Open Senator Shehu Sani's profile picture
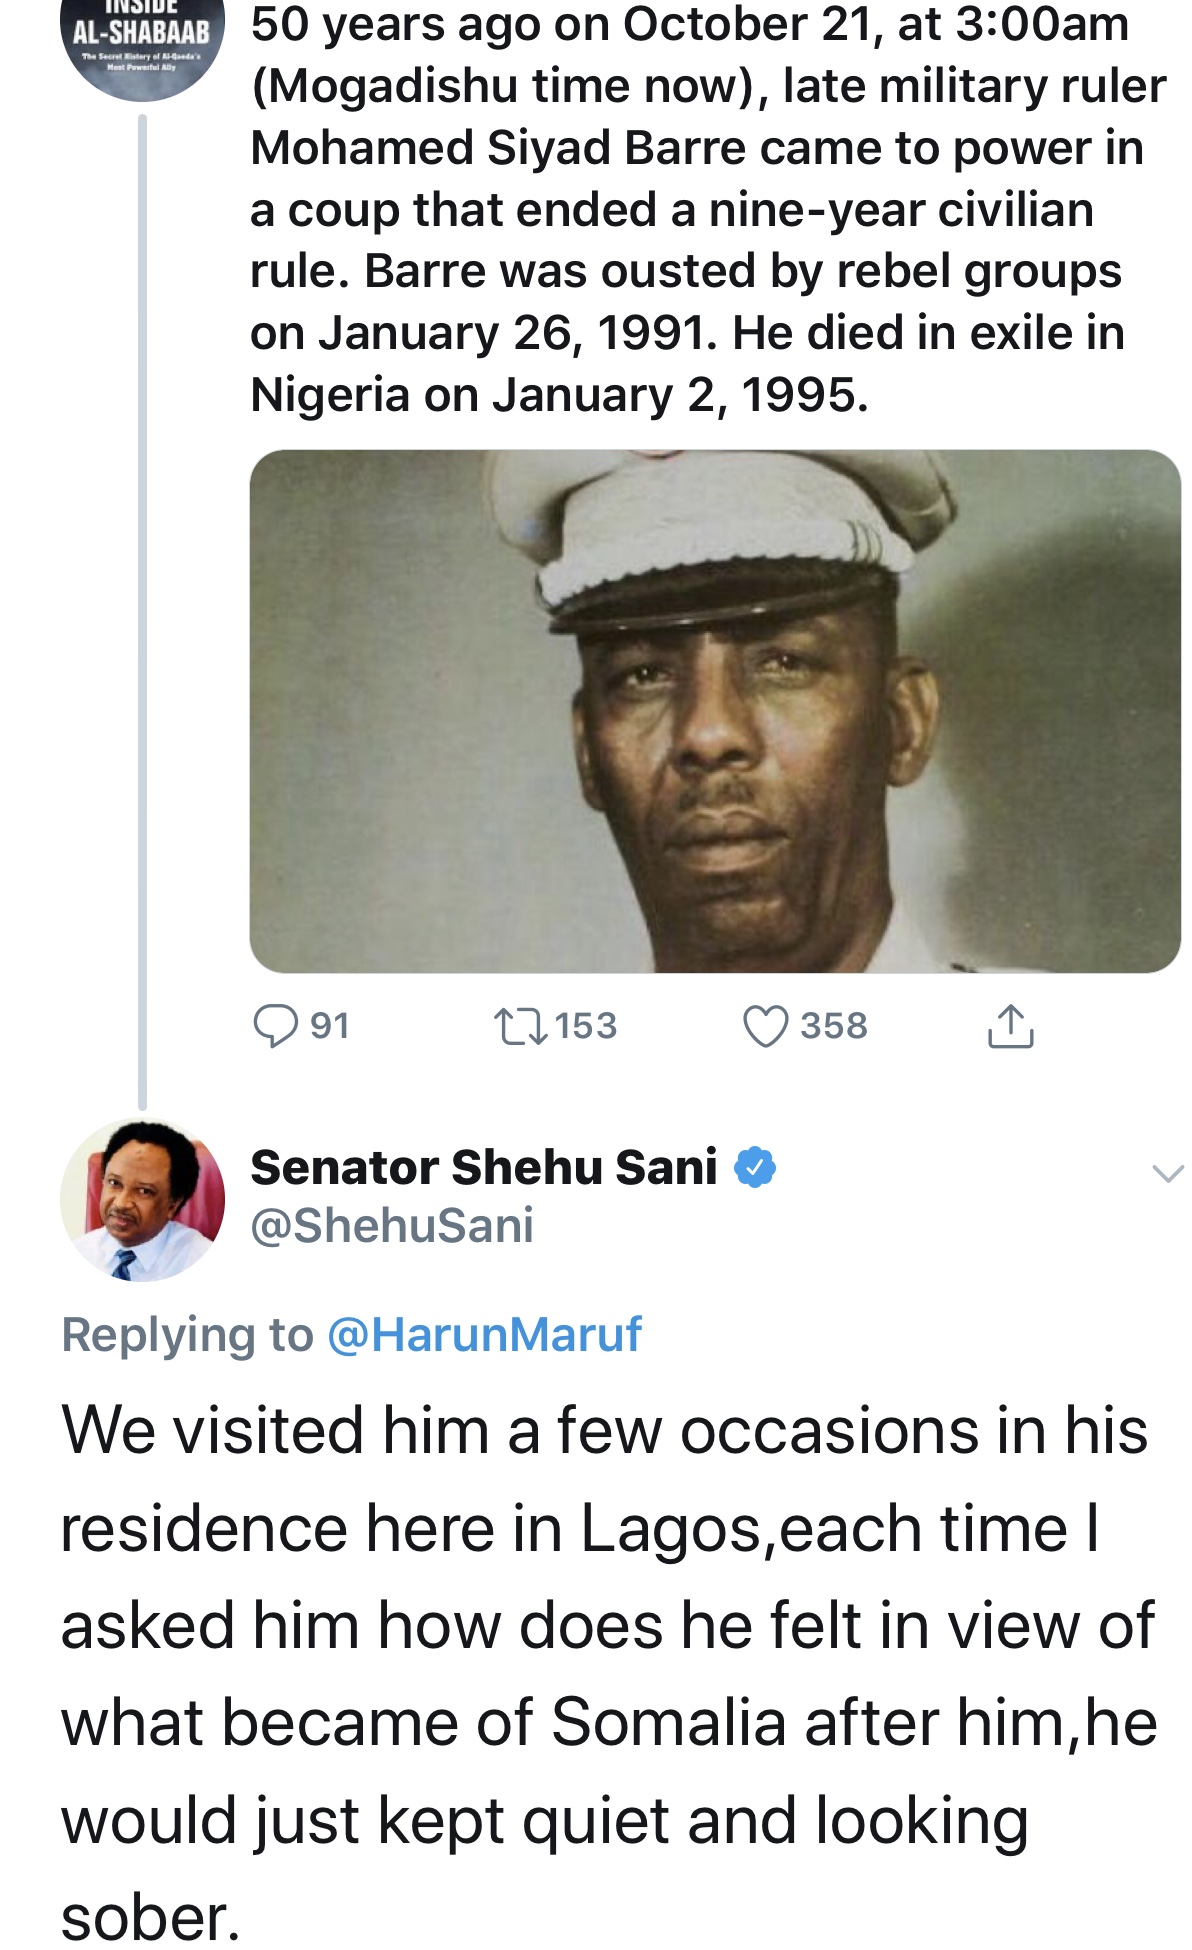This screenshot has height=1950, width=1192. [x=142, y=1200]
